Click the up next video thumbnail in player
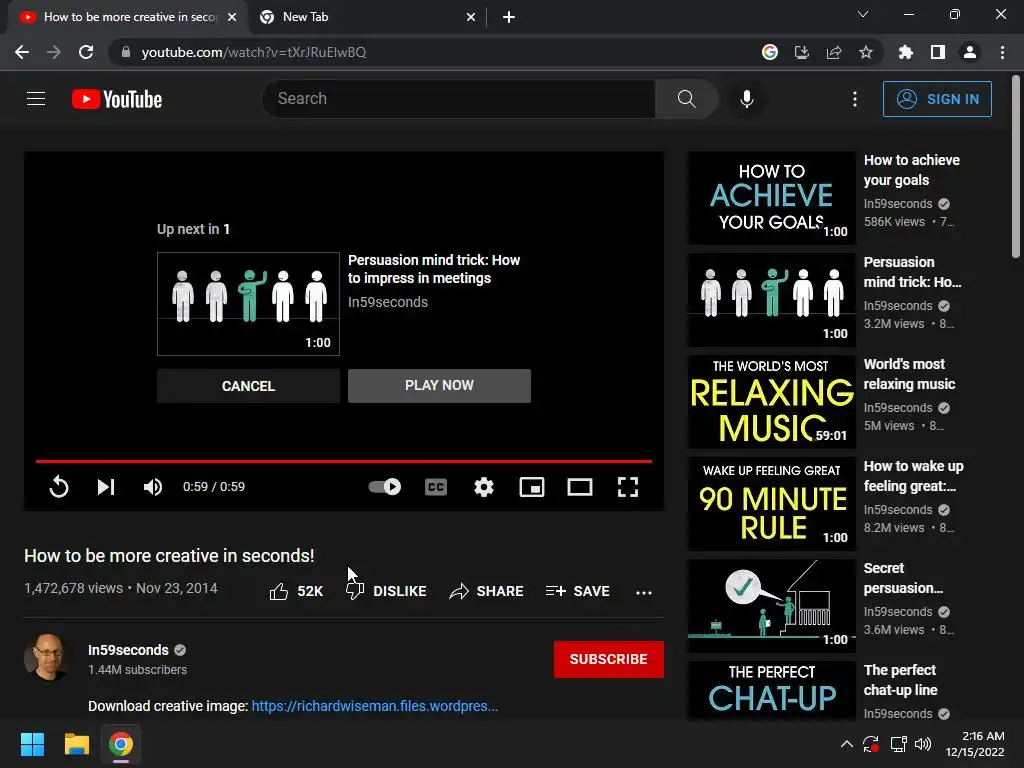The height and width of the screenshot is (768, 1024). [248, 304]
